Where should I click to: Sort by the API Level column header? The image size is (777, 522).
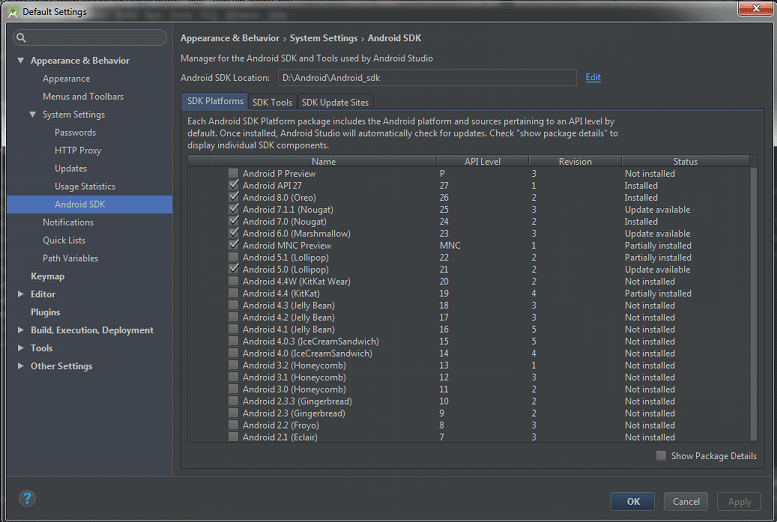pos(482,161)
